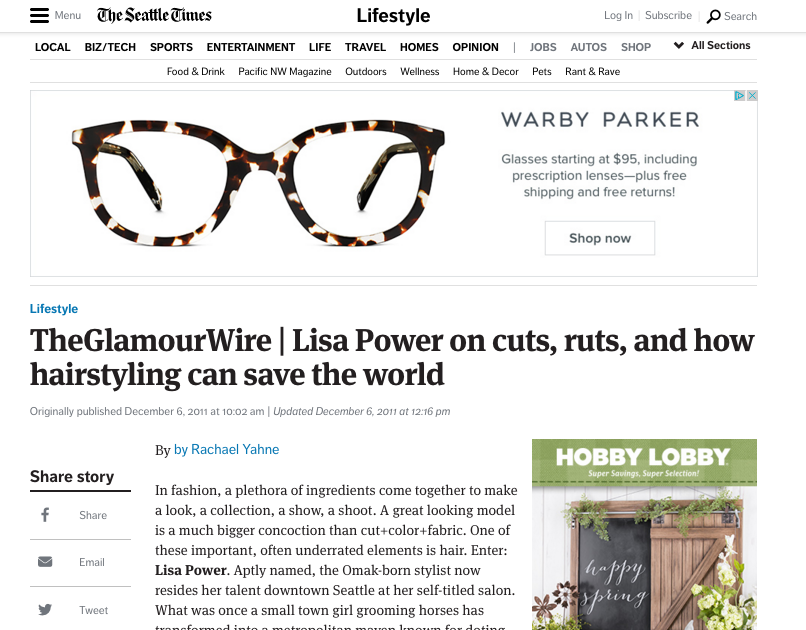The image size is (806, 630).
Task: Click the Twitter Tweet bird icon
Action: pos(45,609)
